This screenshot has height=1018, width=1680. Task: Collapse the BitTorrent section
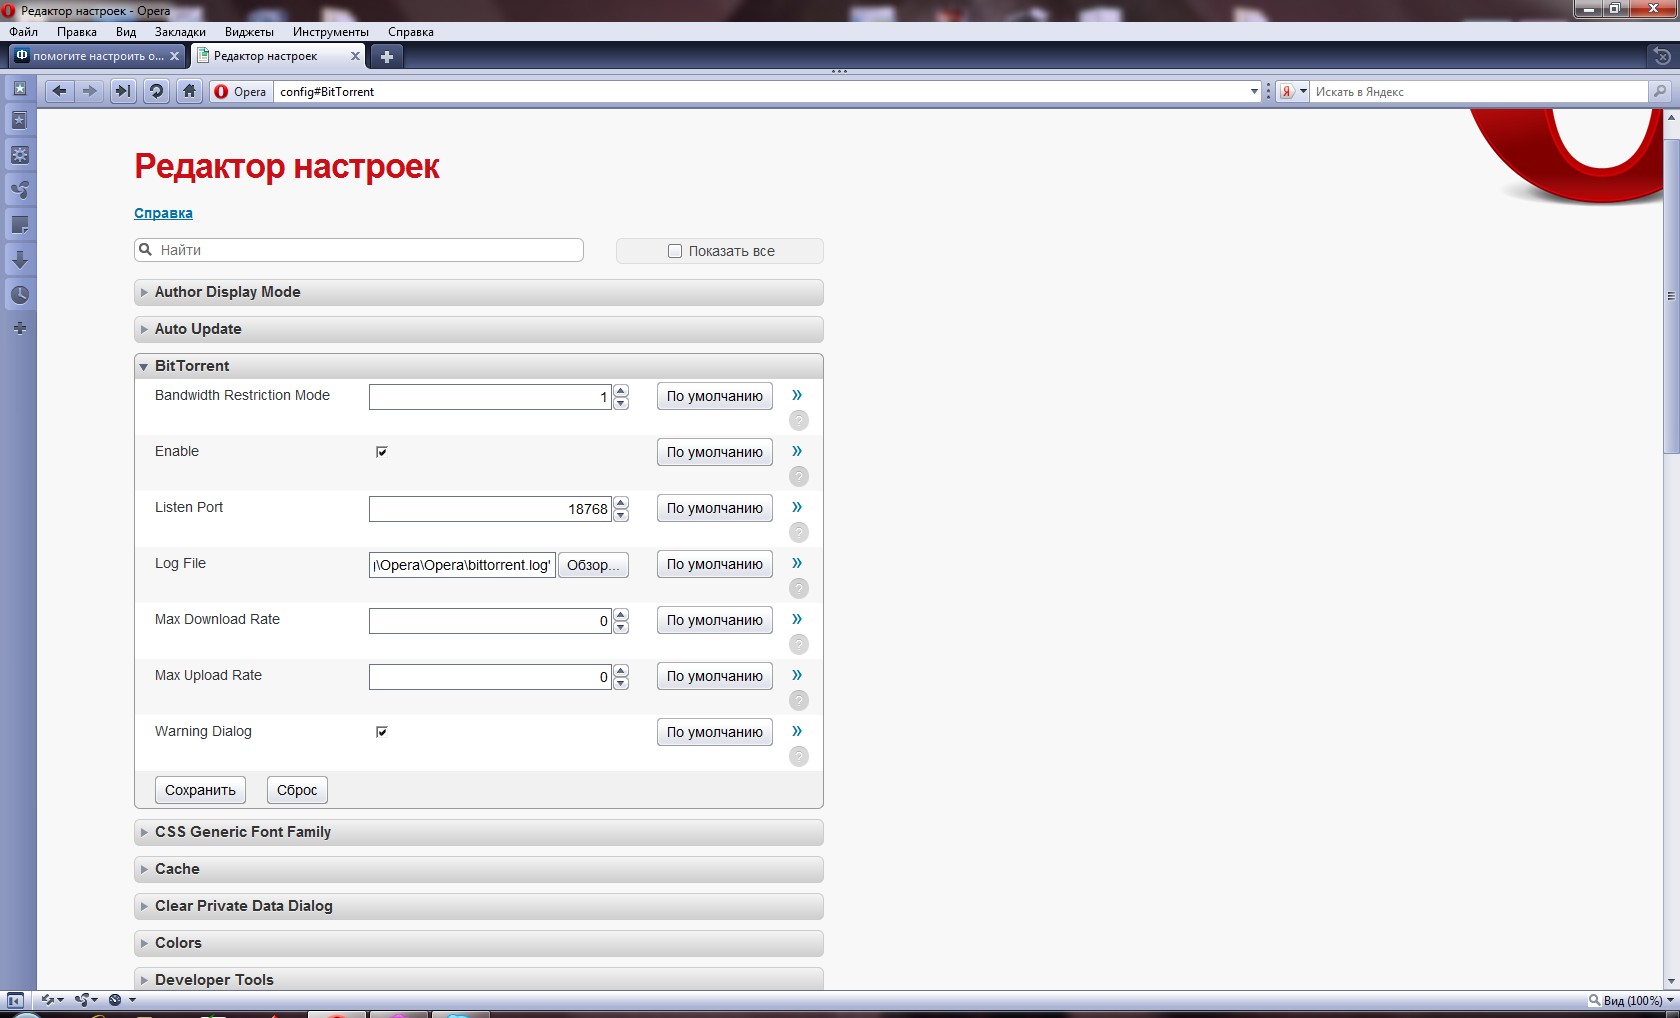[479, 366]
